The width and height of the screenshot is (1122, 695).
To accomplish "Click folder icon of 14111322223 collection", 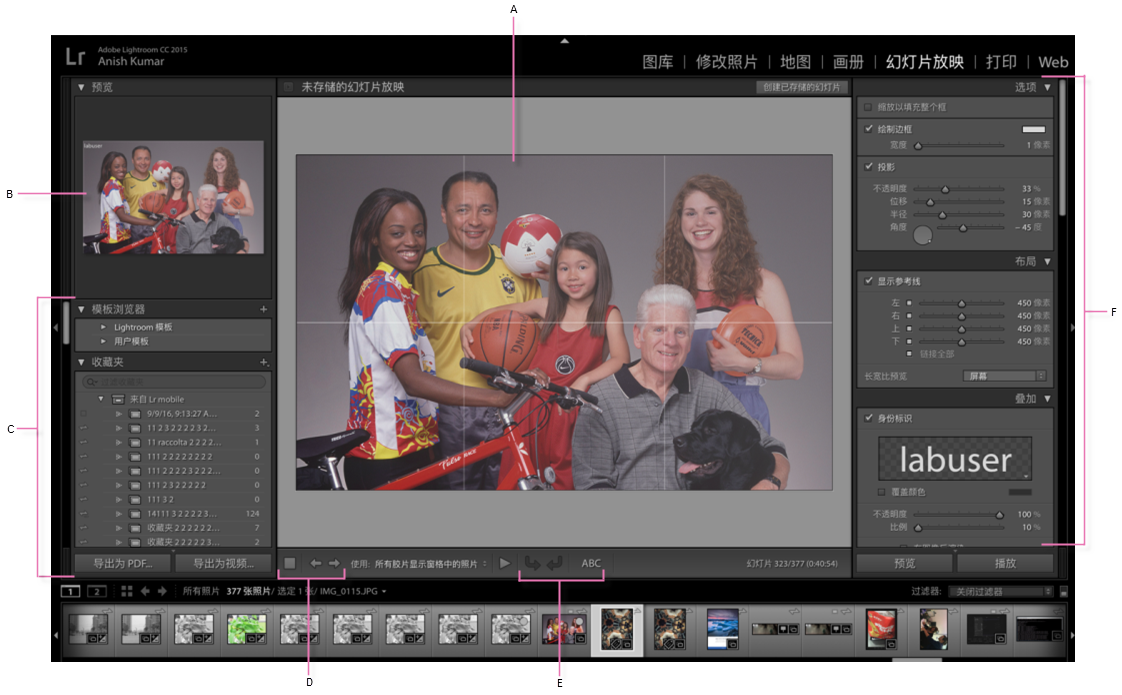I will (x=135, y=514).
